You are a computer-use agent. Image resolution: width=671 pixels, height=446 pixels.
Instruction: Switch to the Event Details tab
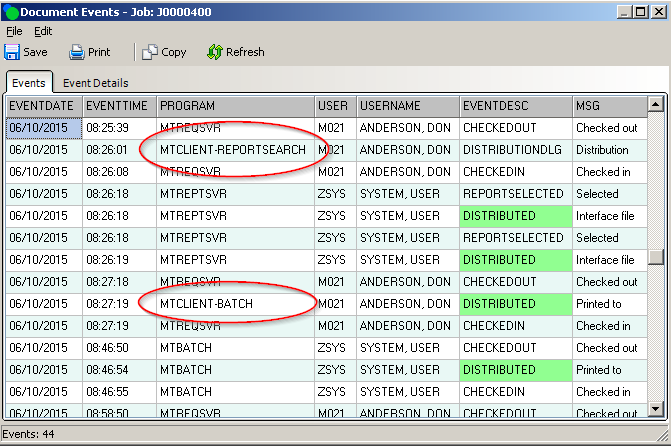click(95, 83)
